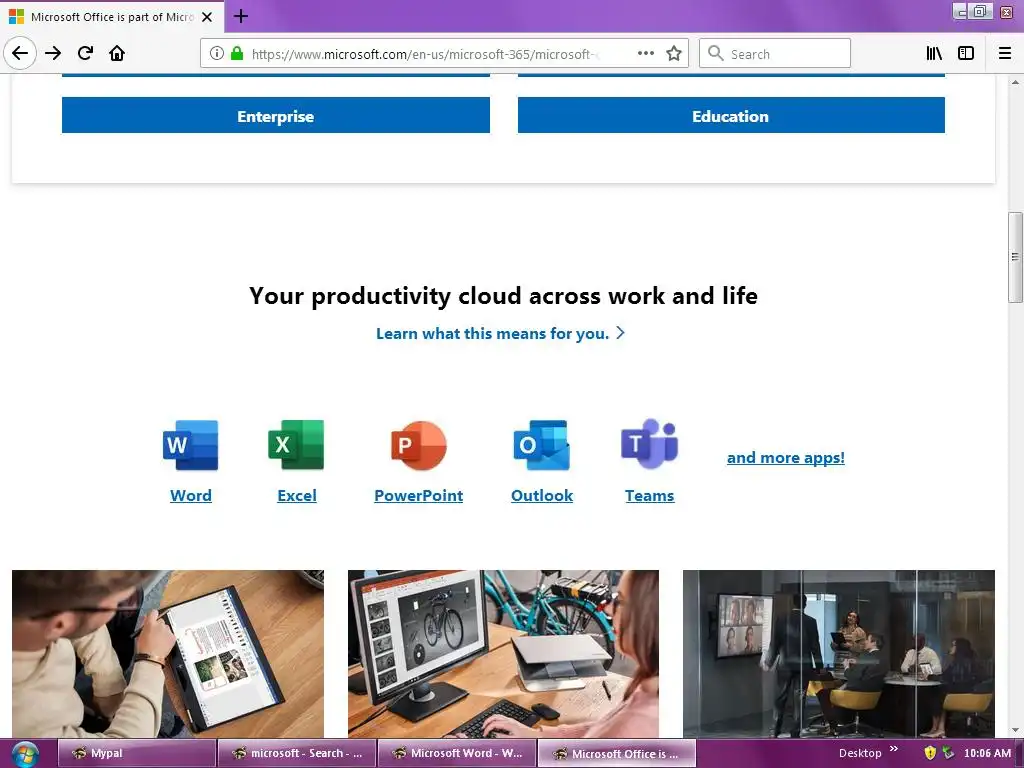Open the Library icon in toolbar
1024x768 pixels.
coord(934,53)
